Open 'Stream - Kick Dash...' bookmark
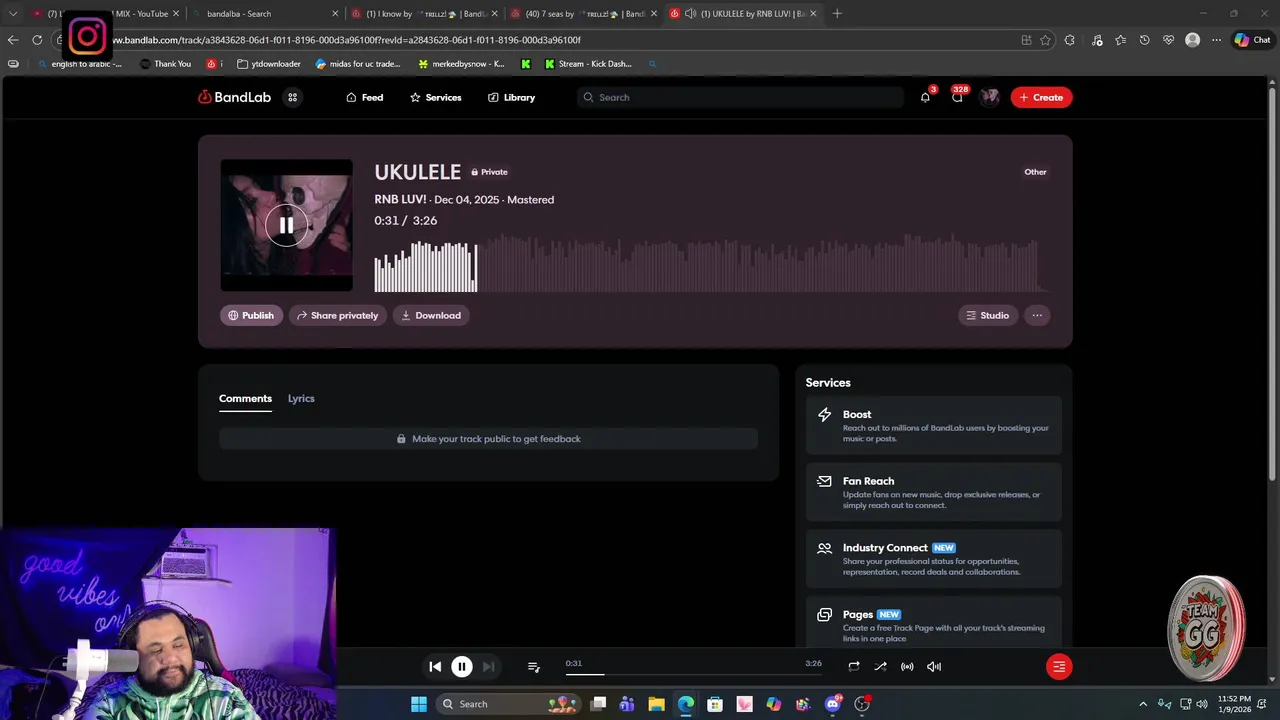 (588, 64)
